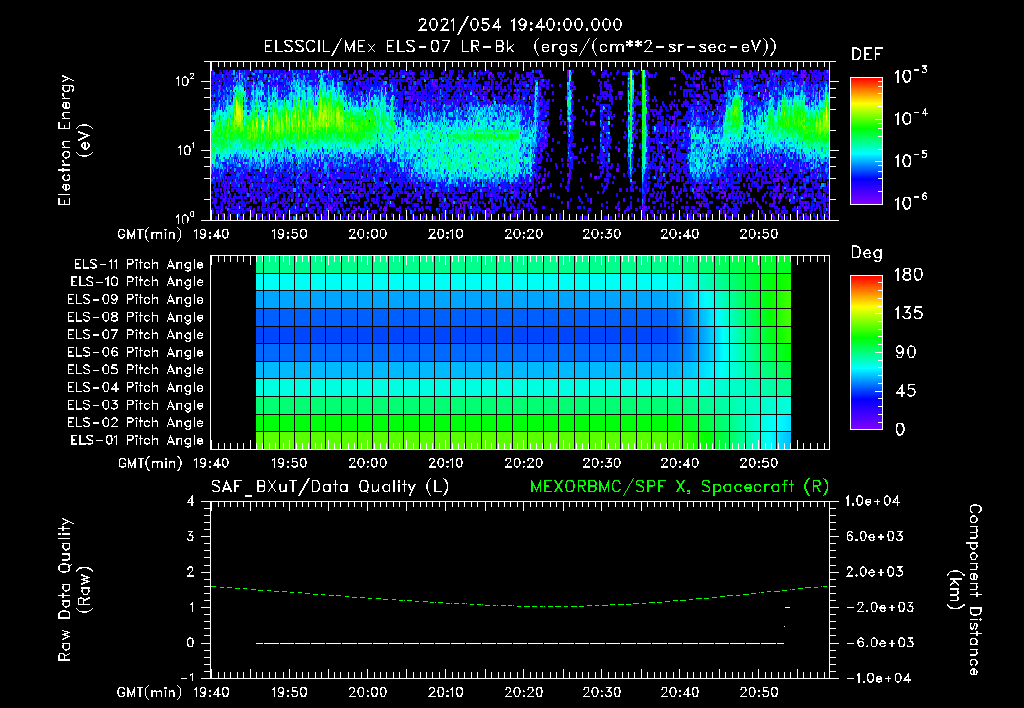Image resolution: width=1024 pixels, height=708 pixels.
Task: Select the ELS-11 Pitch Angle row label
Action: coord(138,265)
